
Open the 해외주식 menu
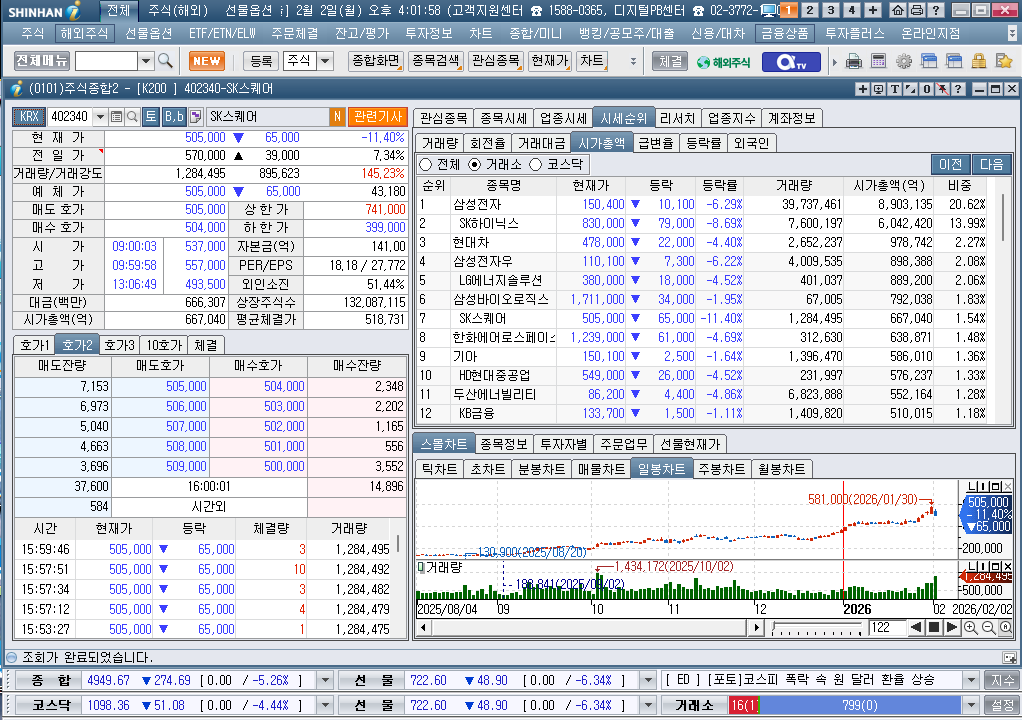(x=84, y=33)
